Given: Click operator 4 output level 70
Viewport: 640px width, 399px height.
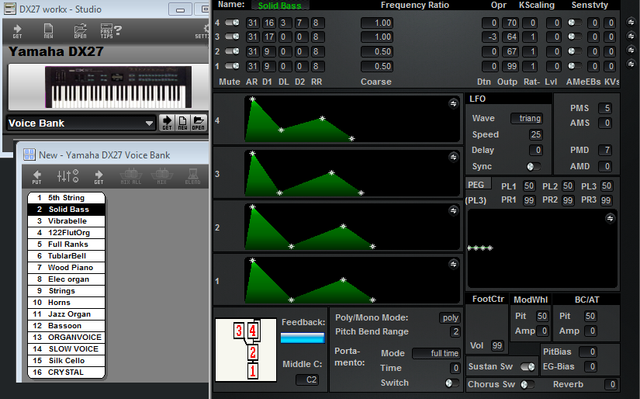Looking at the screenshot, I should tap(510, 23).
